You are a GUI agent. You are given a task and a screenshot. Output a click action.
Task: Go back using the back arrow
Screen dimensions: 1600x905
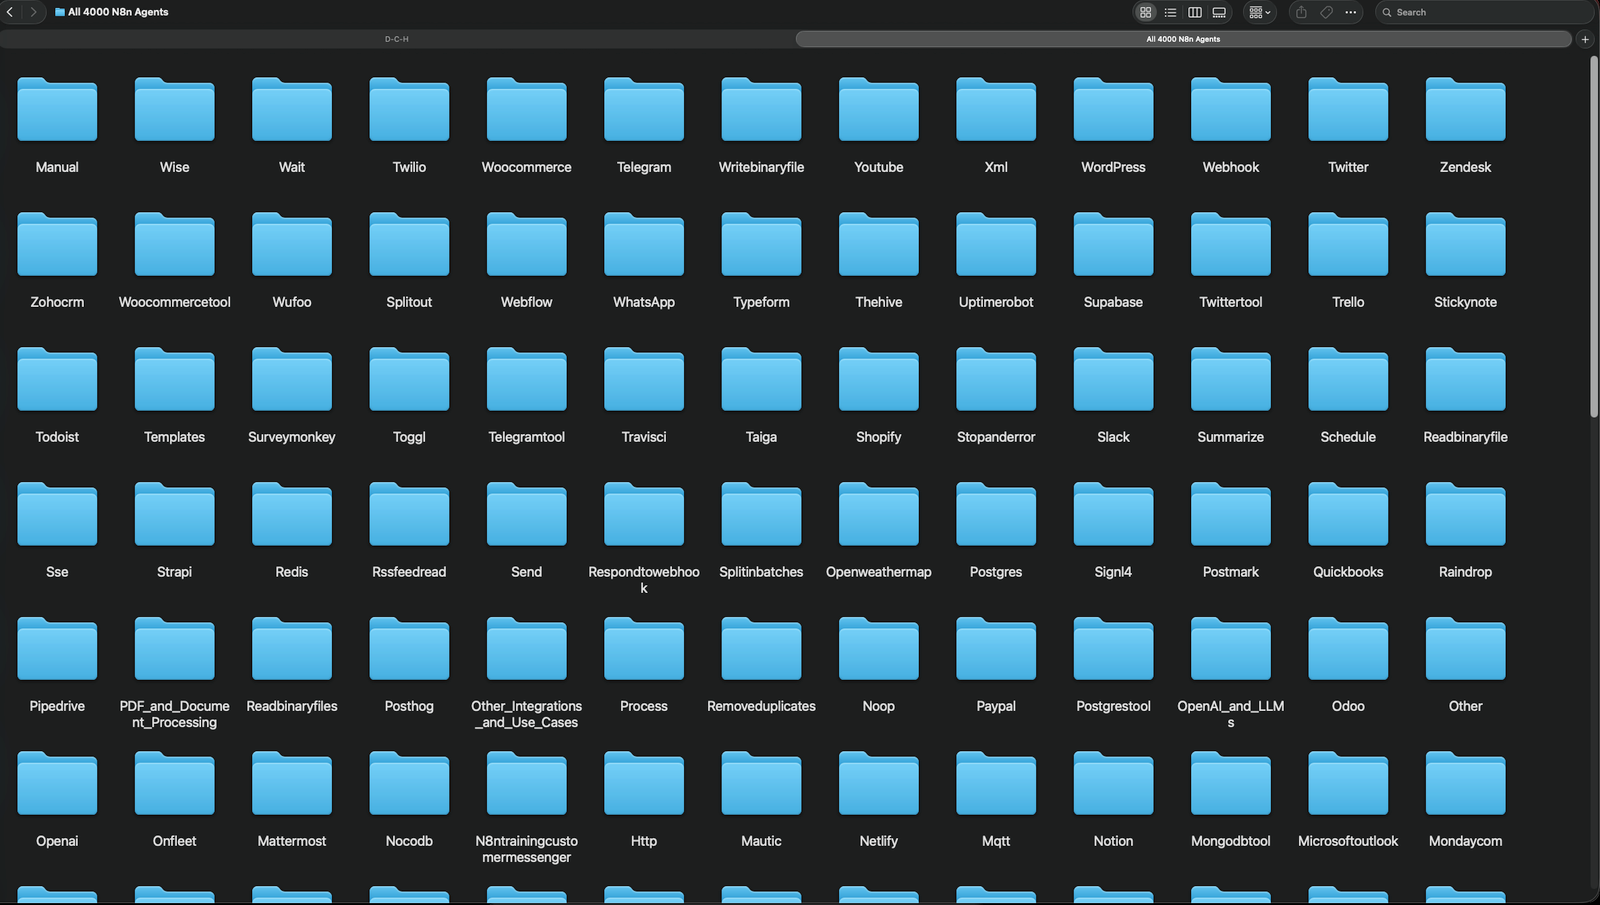click(10, 12)
